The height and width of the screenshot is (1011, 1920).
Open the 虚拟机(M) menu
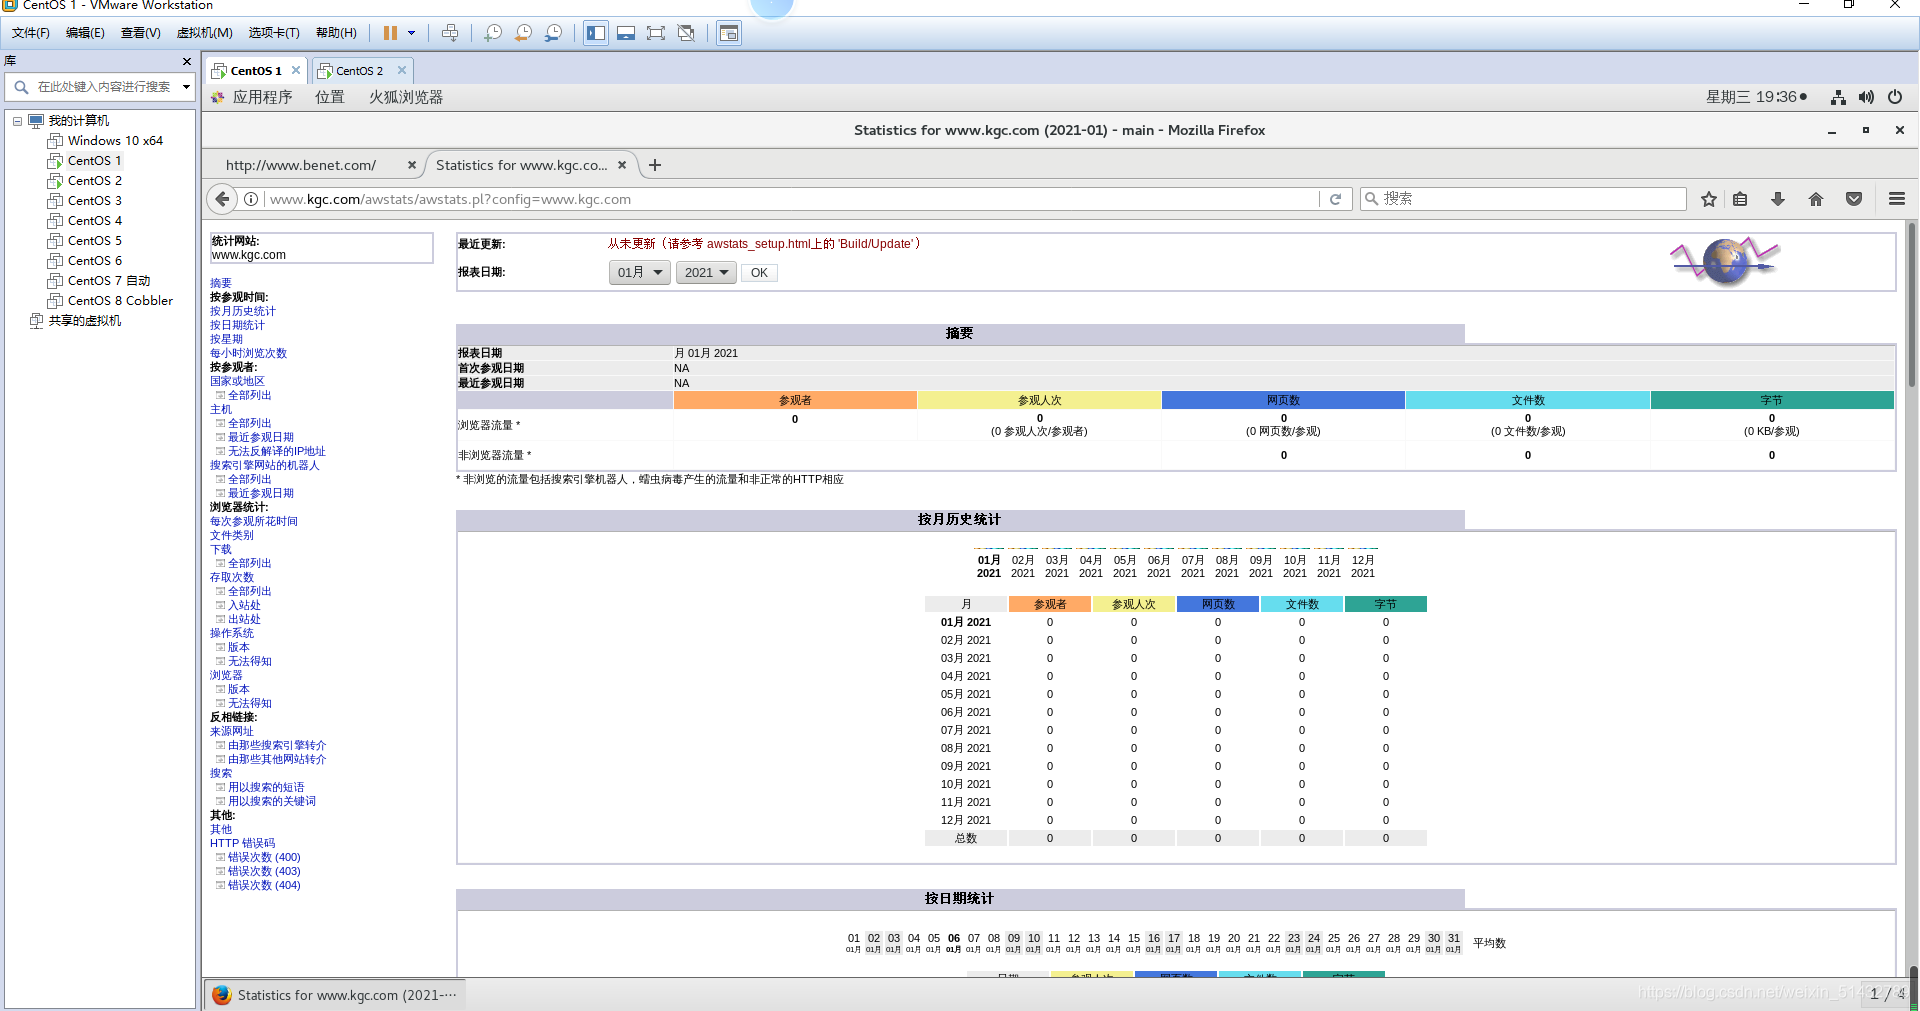205,33
